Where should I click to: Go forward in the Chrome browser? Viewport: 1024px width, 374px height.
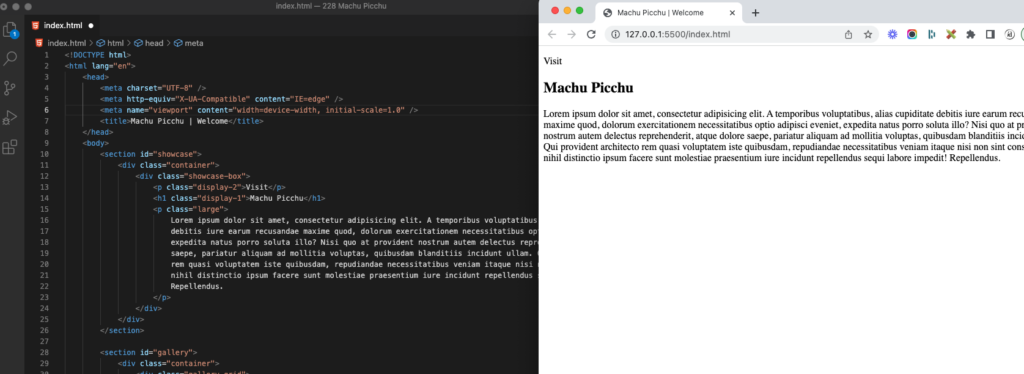coord(571,35)
